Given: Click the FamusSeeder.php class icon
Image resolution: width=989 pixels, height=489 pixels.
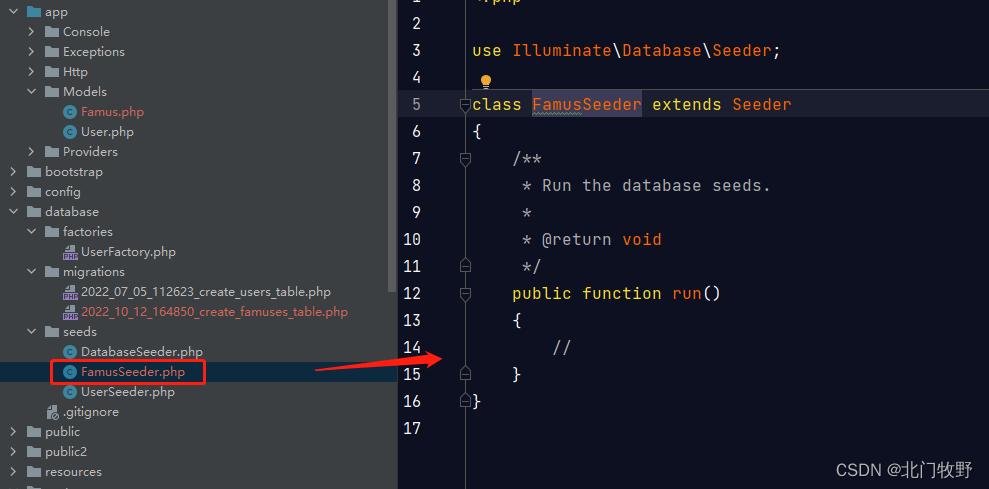Looking at the screenshot, I should [70, 372].
